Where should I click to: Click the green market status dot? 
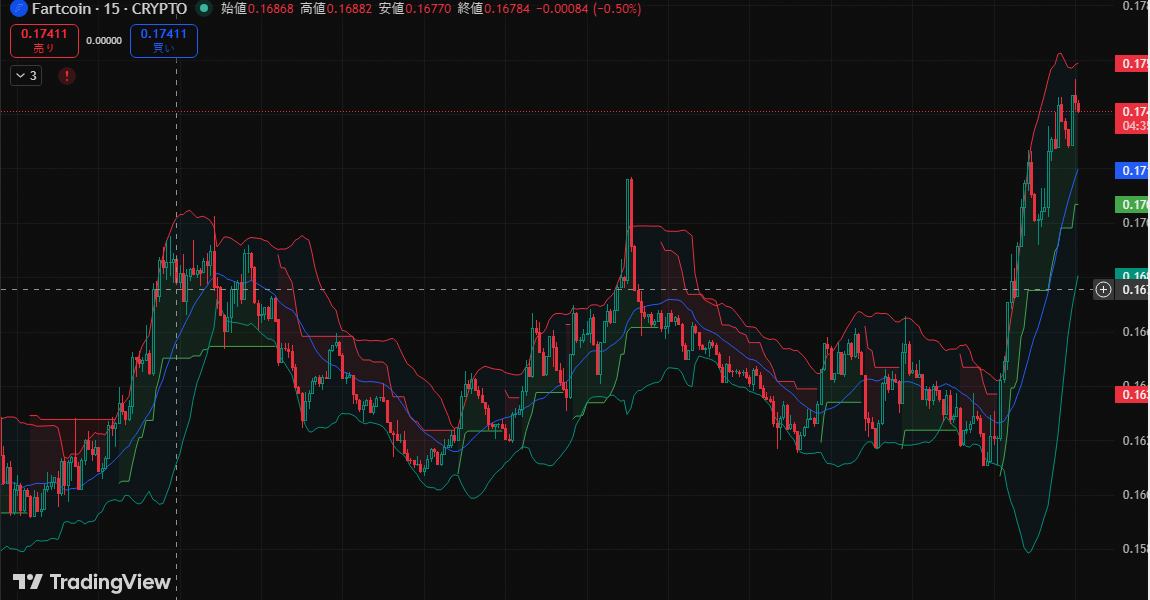pos(204,9)
